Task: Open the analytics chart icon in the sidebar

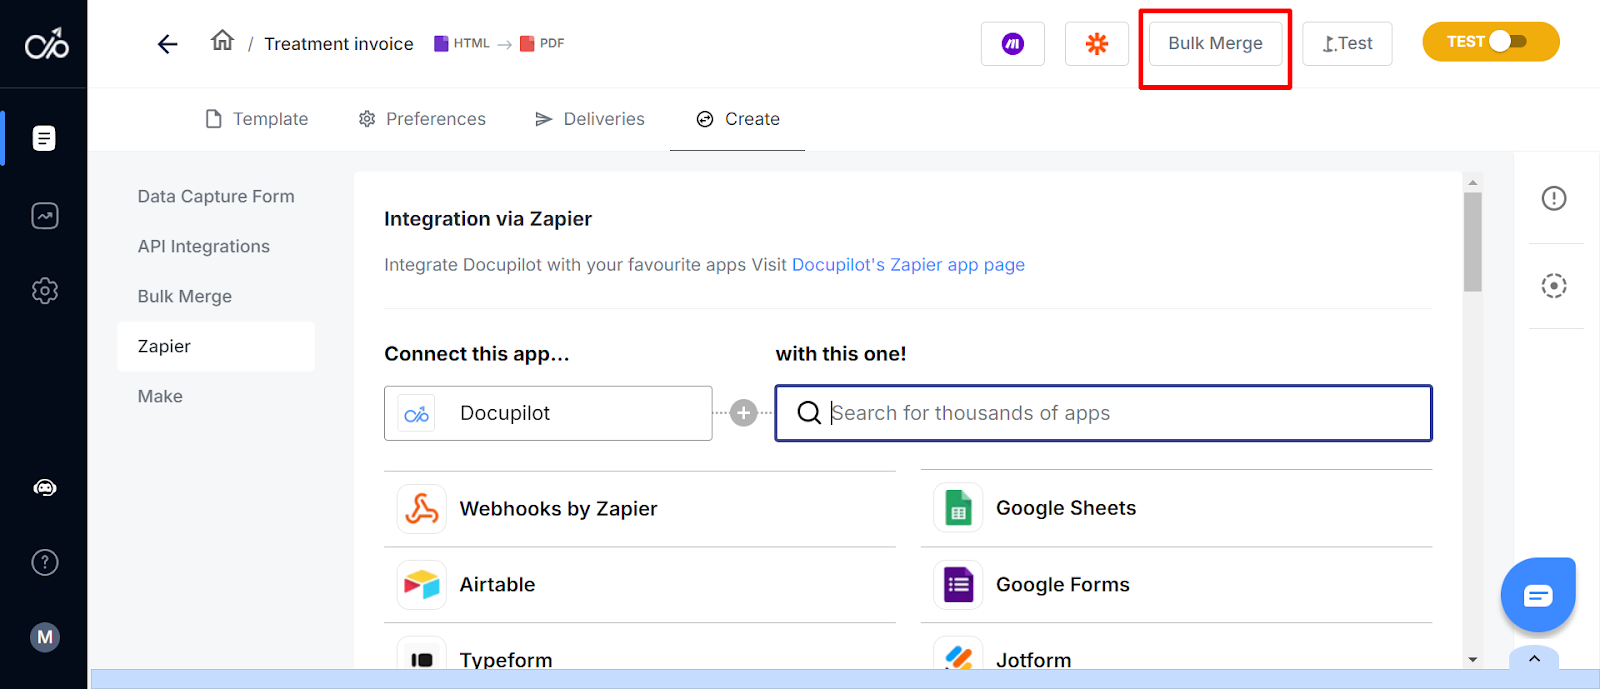Action: click(45, 215)
